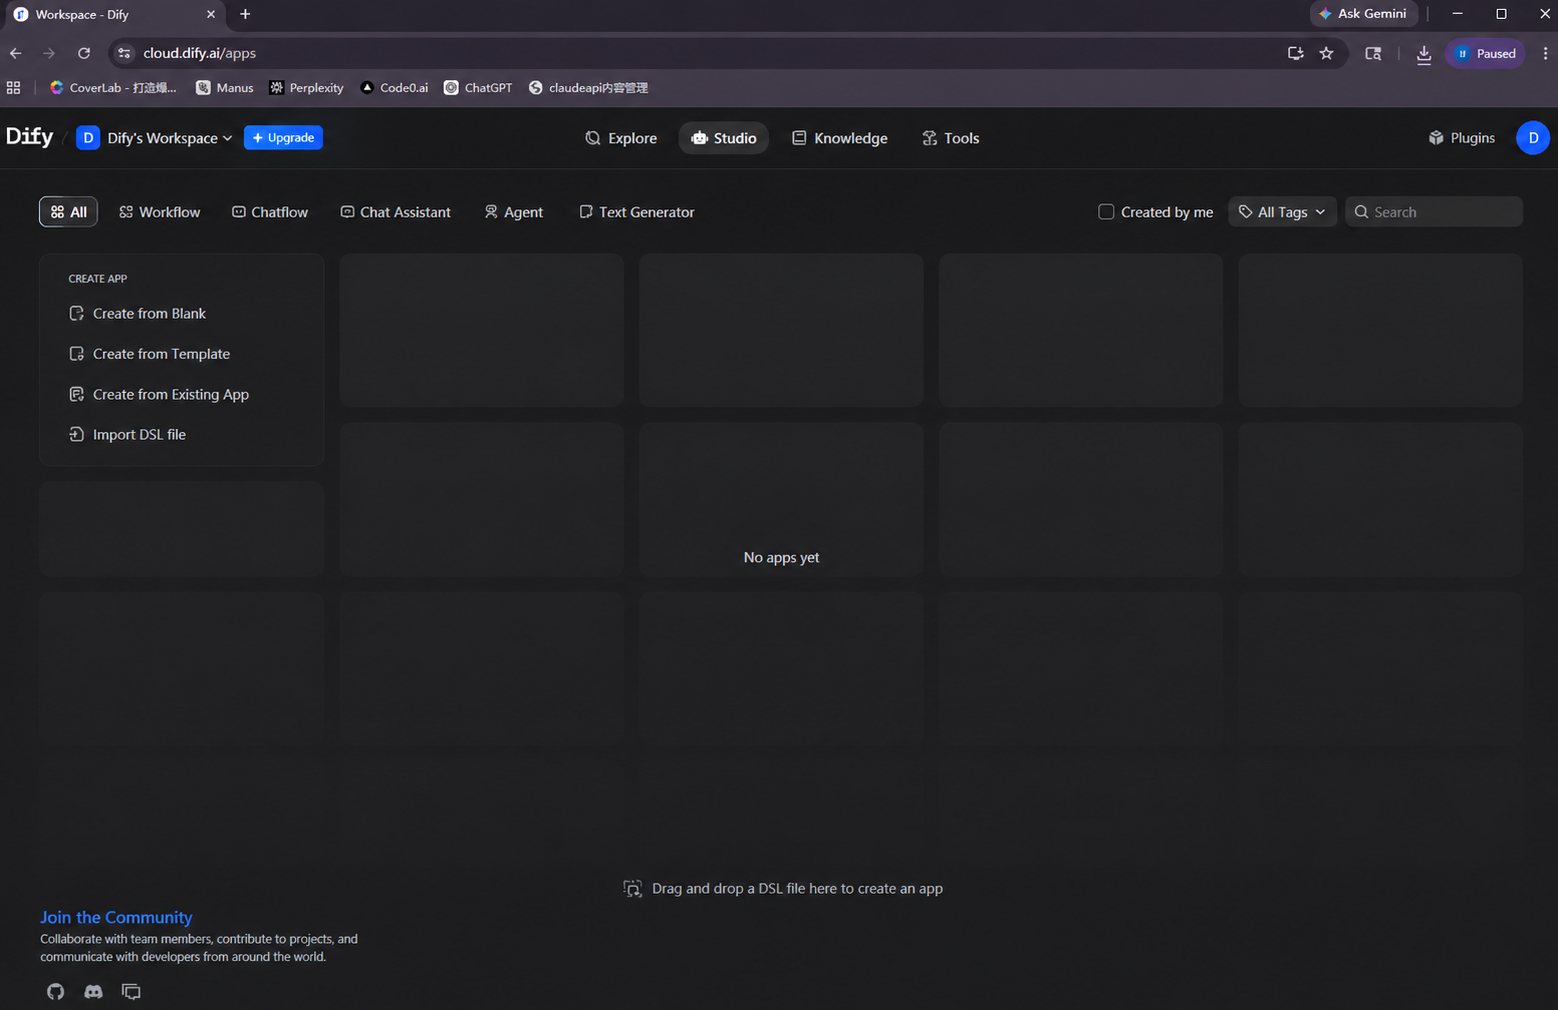Image resolution: width=1558 pixels, height=1010 pixels.
Task: Click the browser download icon
Action: [x=1423, y=54]
